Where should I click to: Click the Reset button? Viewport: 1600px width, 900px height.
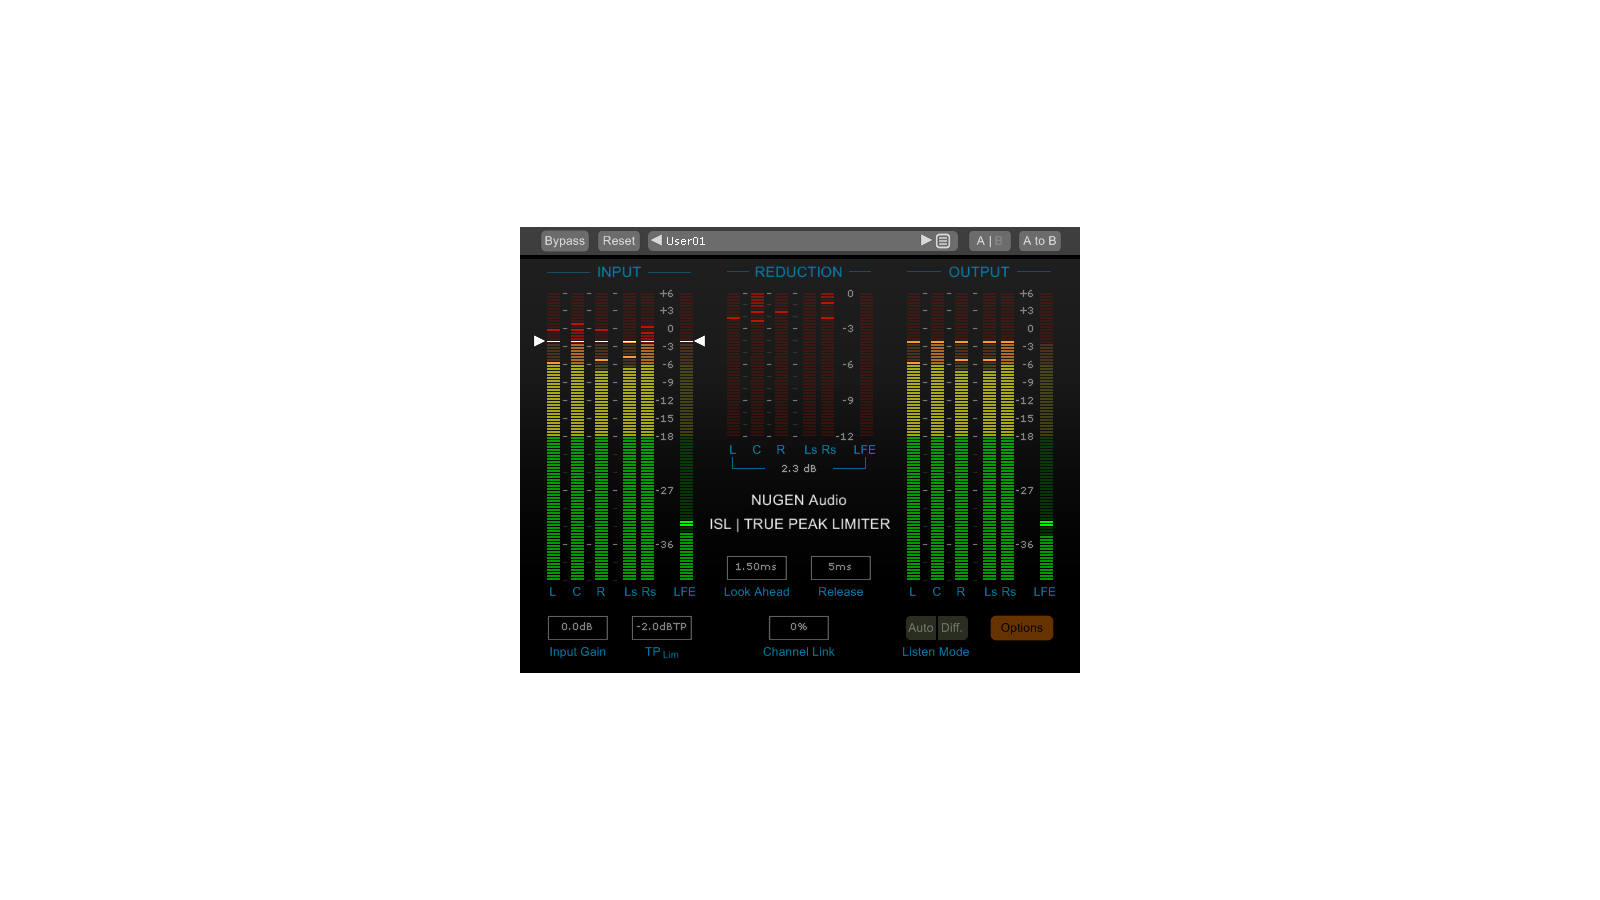click(x=618, y=241)
